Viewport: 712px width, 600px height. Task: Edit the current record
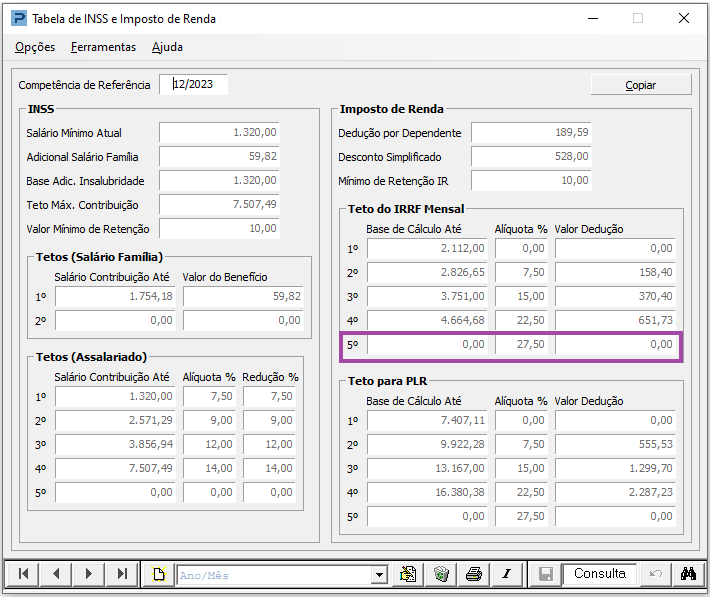[x=408, y=574]
